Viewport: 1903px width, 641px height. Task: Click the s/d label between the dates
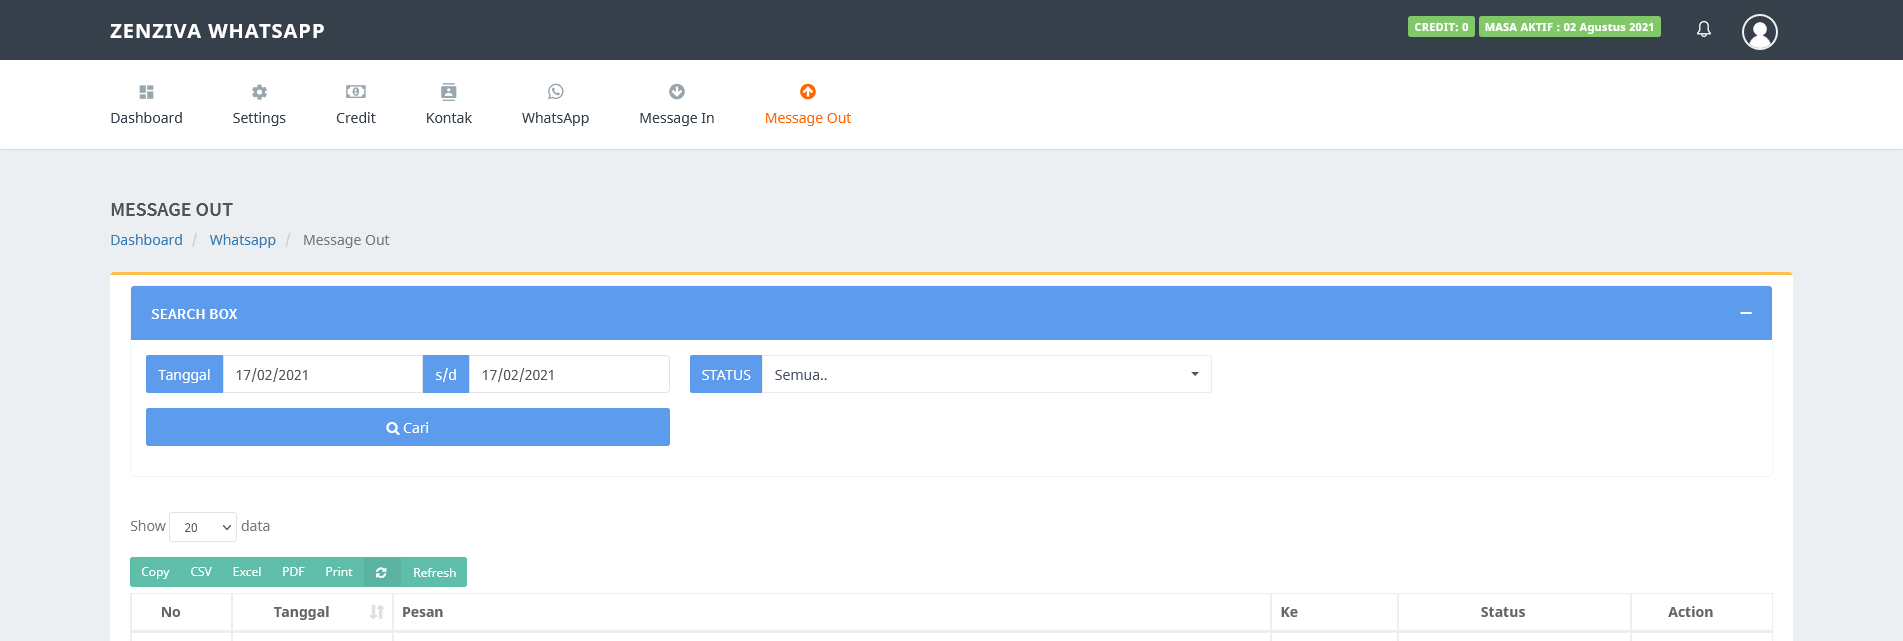[446, 374]
